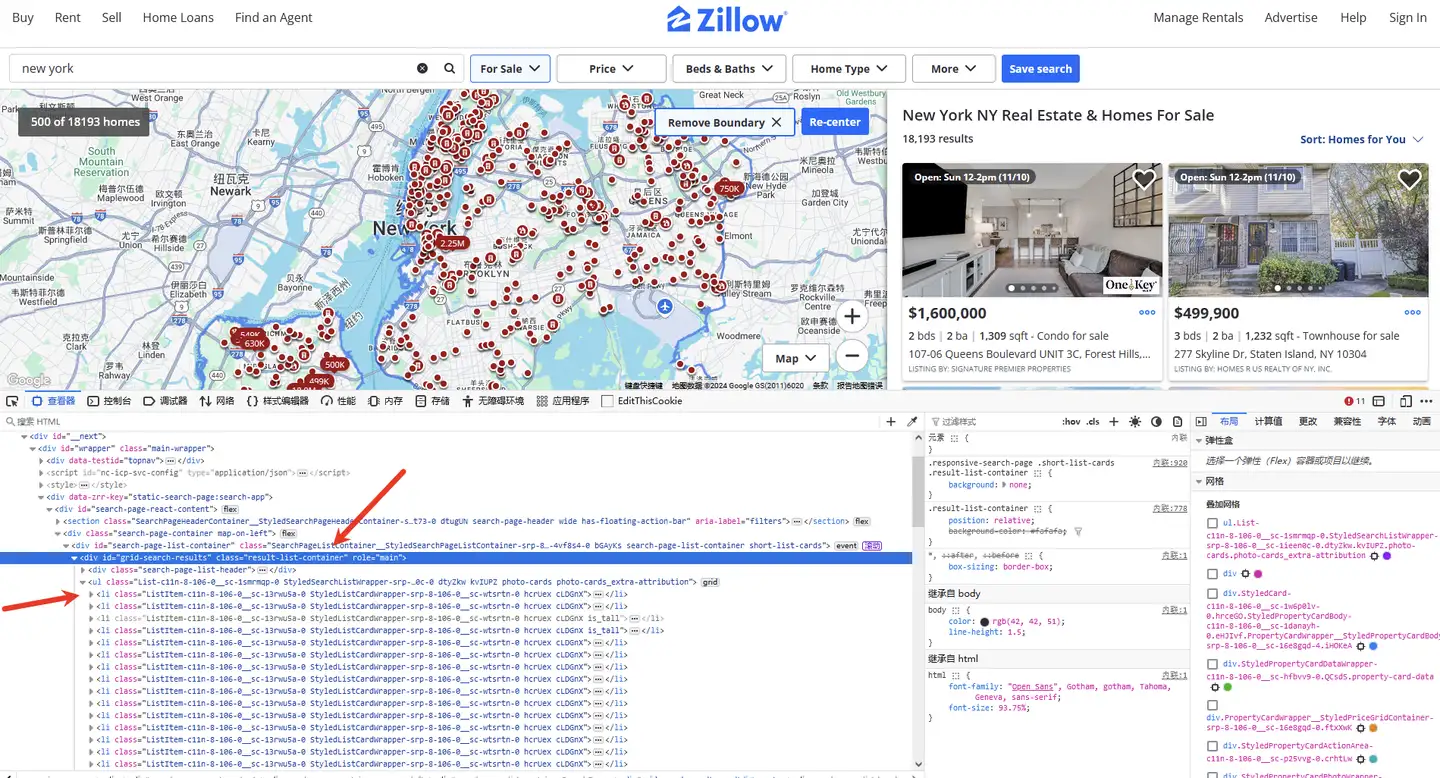Check the div.StyledPropertyCardDataWrapper grid checkbox
This screenshot has width=1440, height=778.
pyautogui.click(x=1213, y=664)
